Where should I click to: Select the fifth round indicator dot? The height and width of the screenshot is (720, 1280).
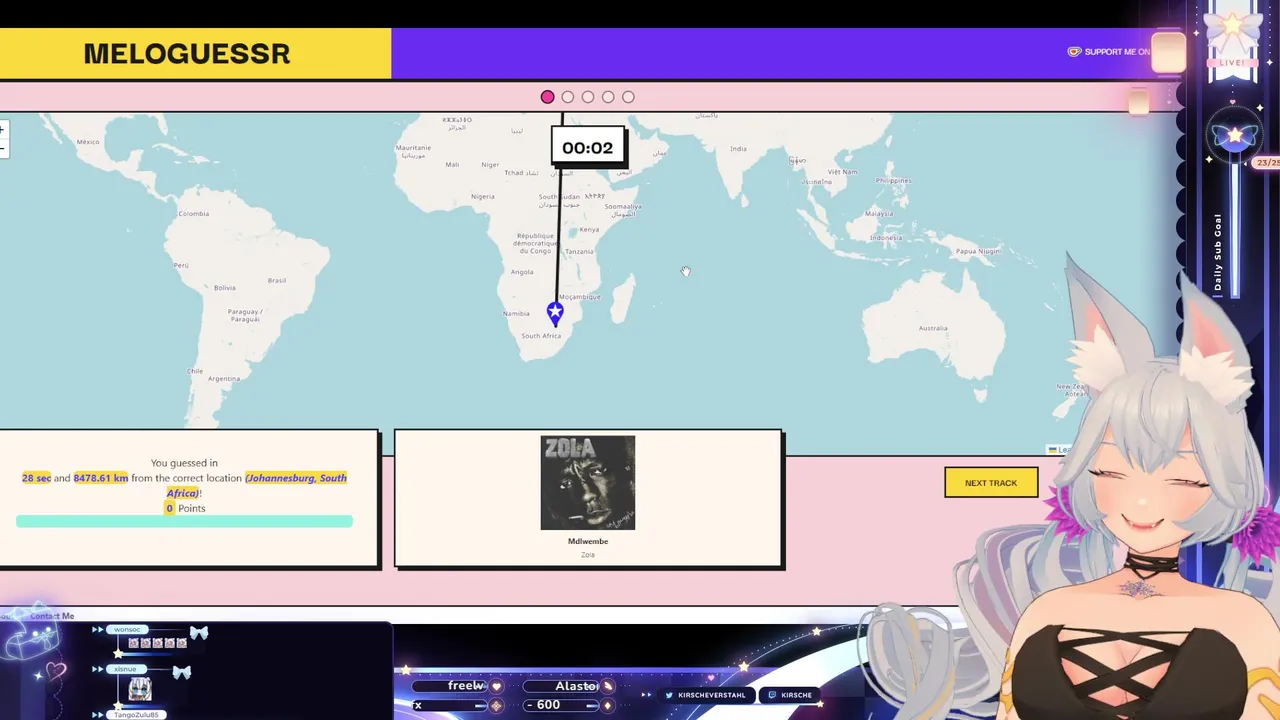pyautogui.click(x=628, y=97)
